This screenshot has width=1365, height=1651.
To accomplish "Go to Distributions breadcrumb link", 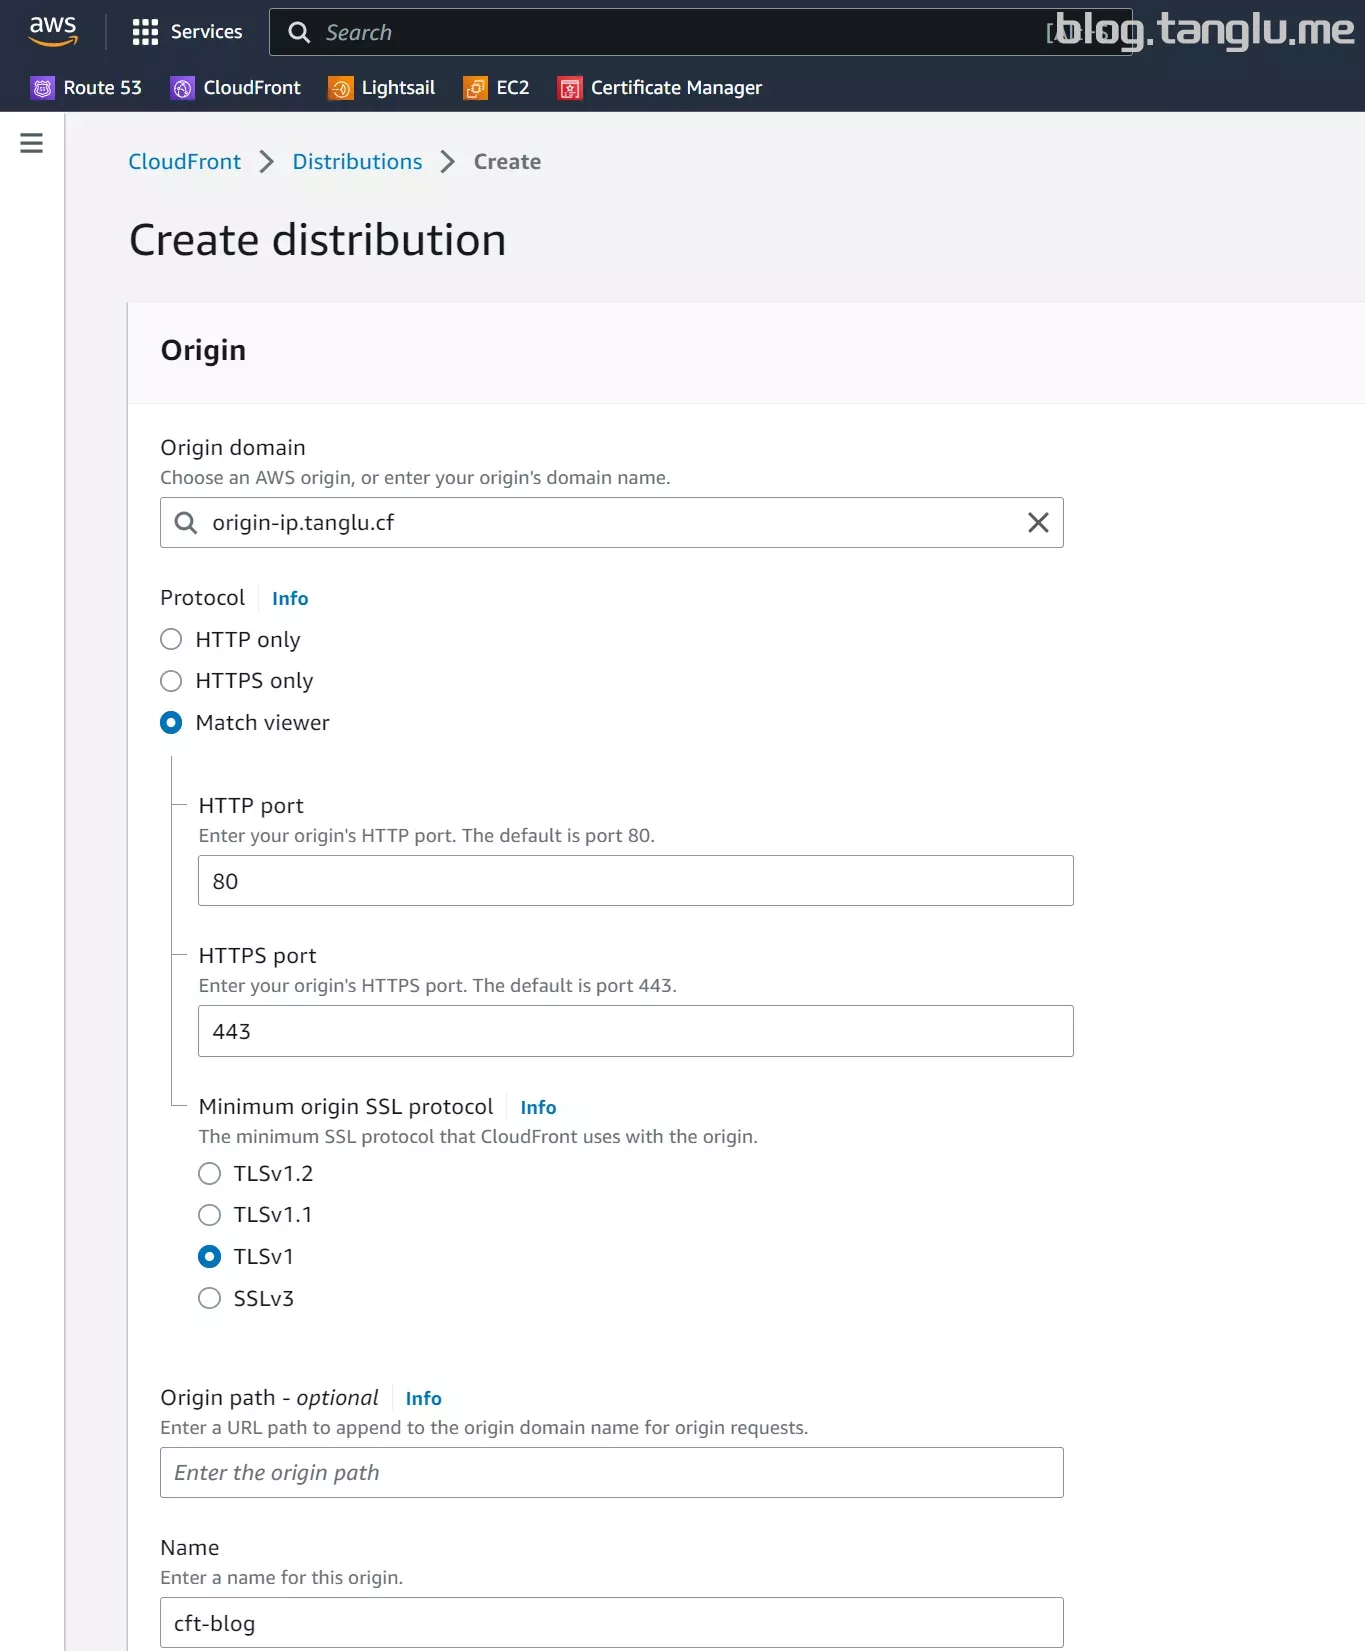I will pyautogui.click(x=357, y=162).
